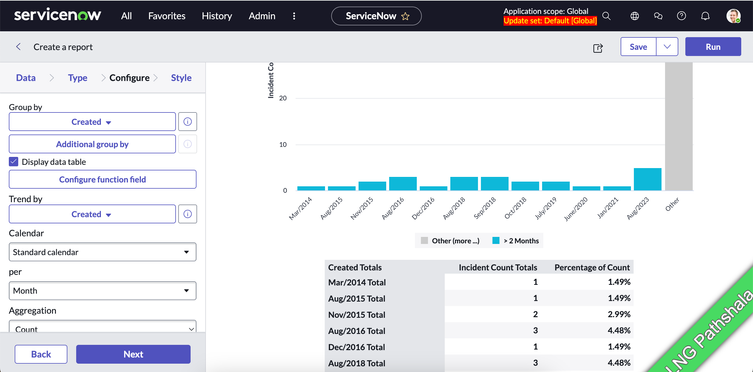
Task: Click the Created Totals column header
Action: pos(355,267)
